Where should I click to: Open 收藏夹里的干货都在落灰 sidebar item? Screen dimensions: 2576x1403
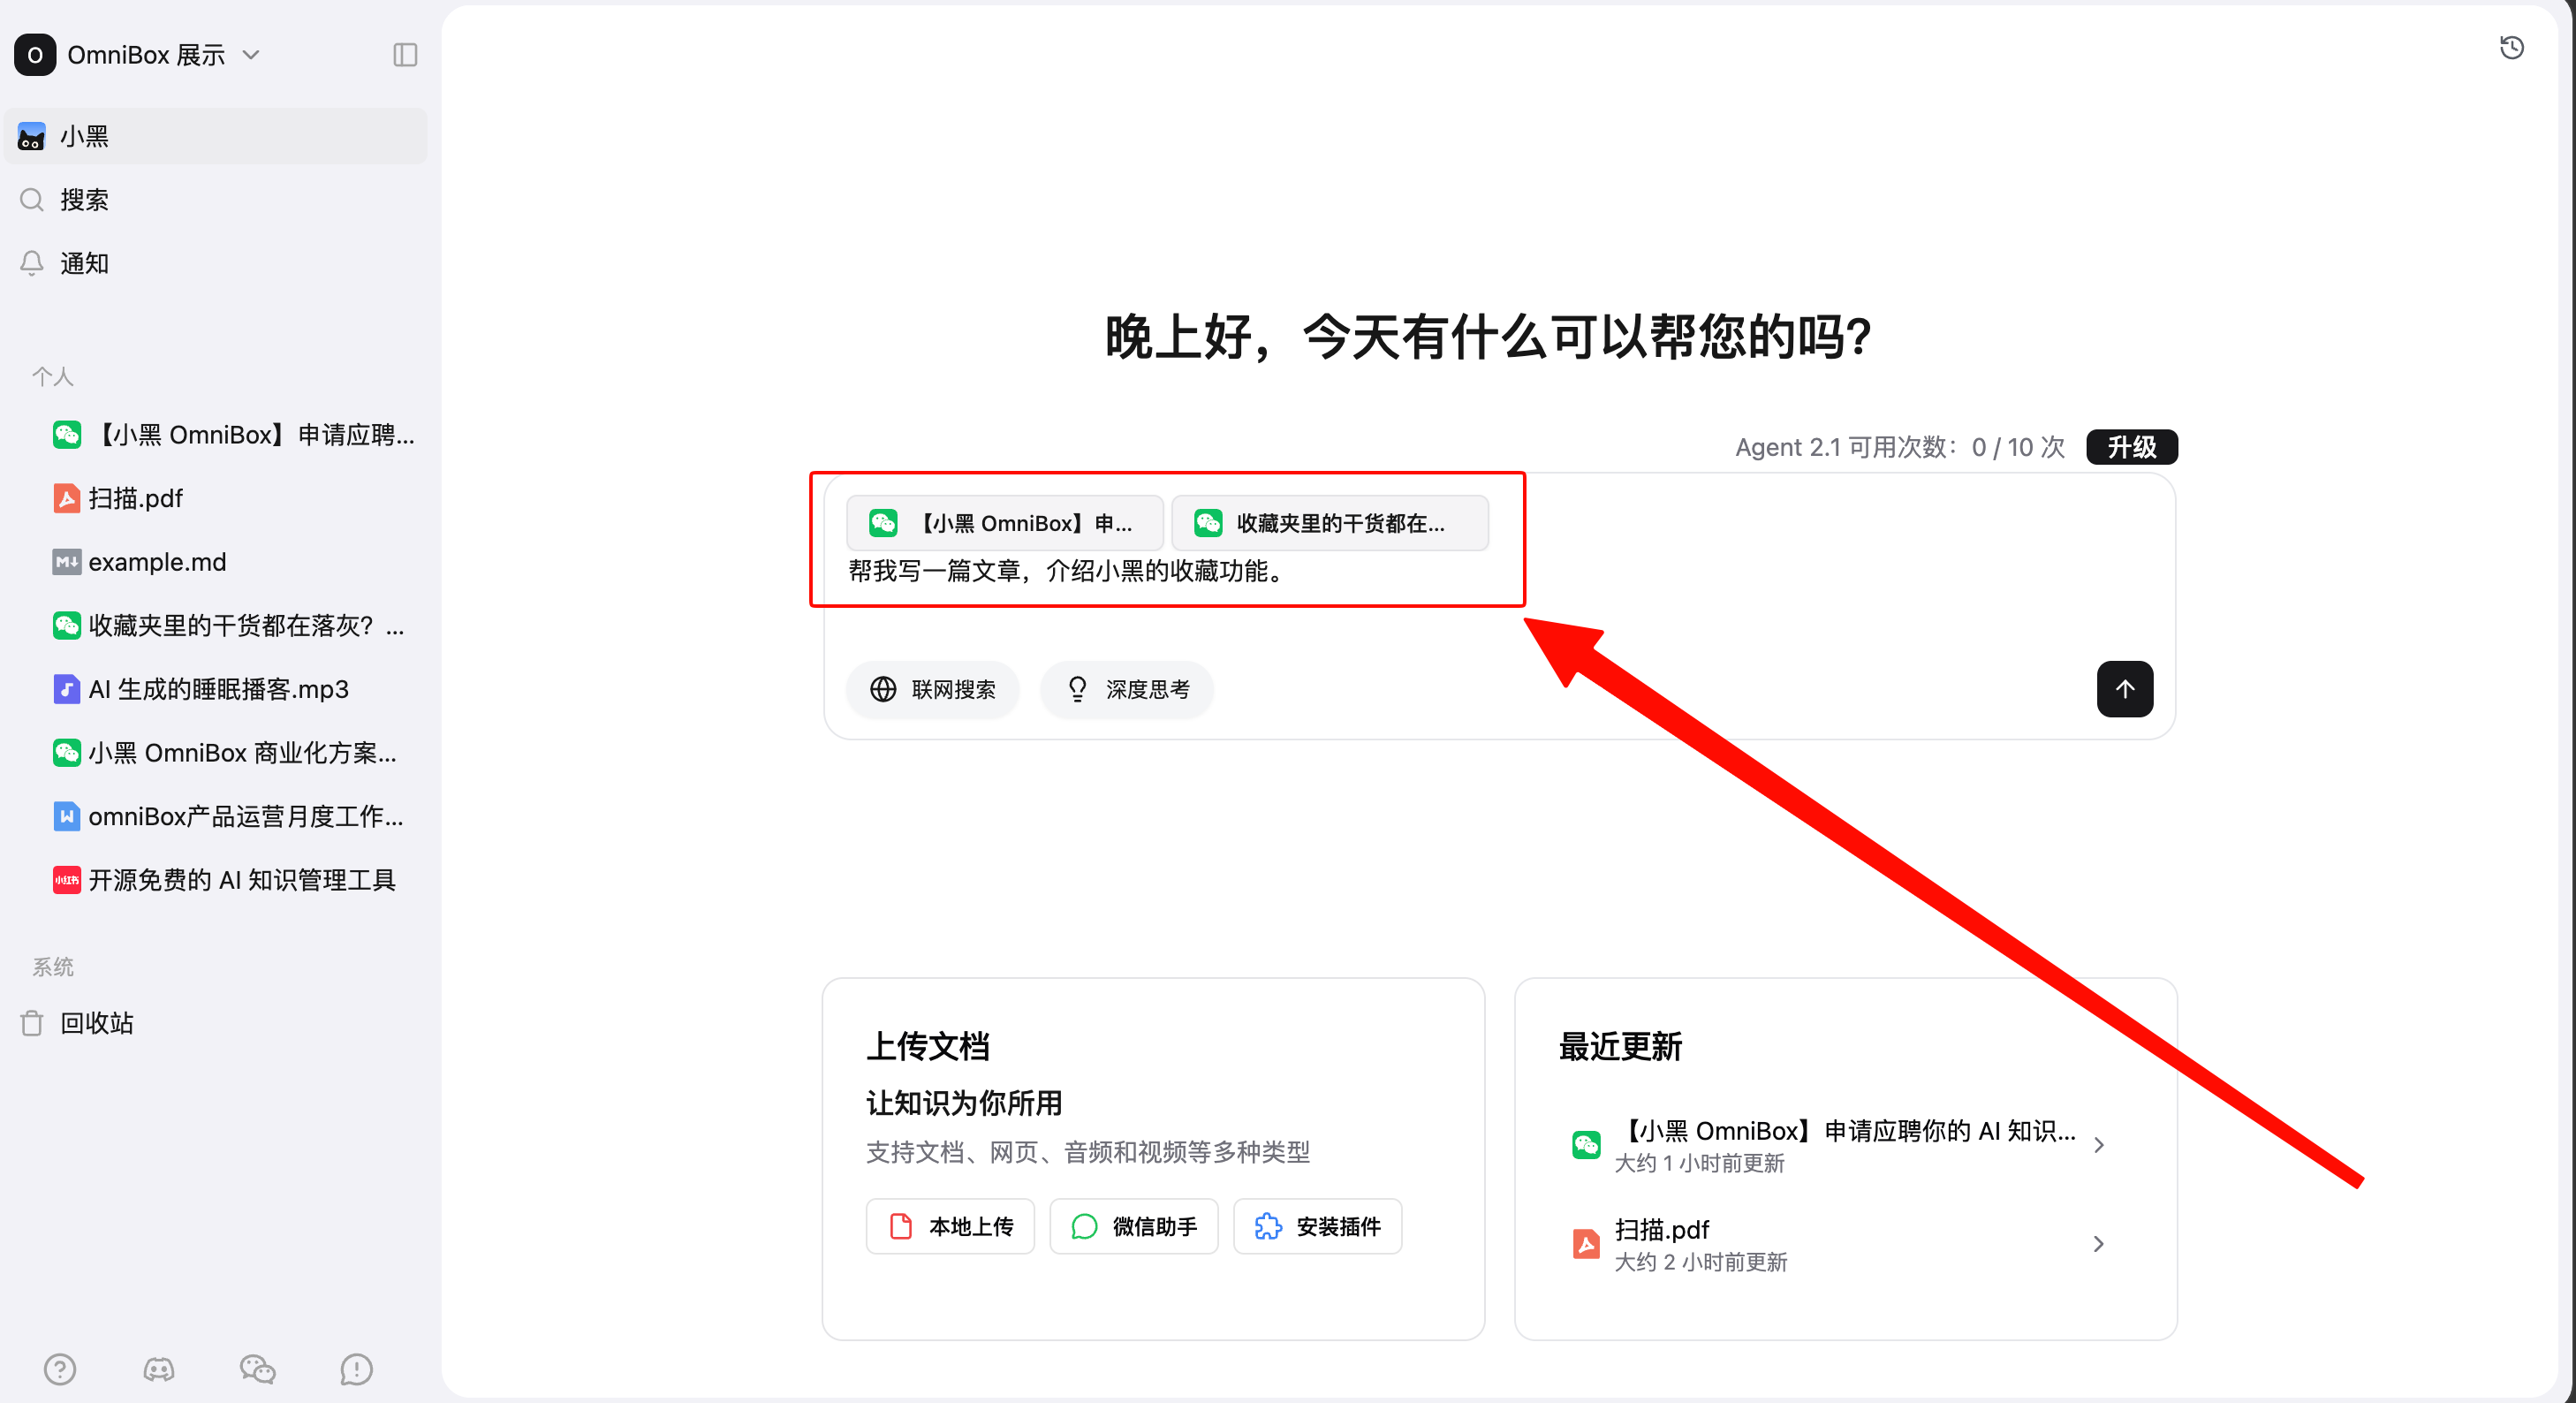click(234, 626)
